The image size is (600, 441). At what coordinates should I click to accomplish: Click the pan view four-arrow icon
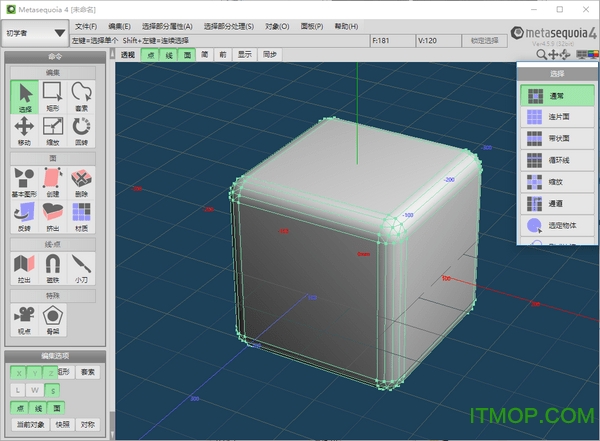click(553, 54)
